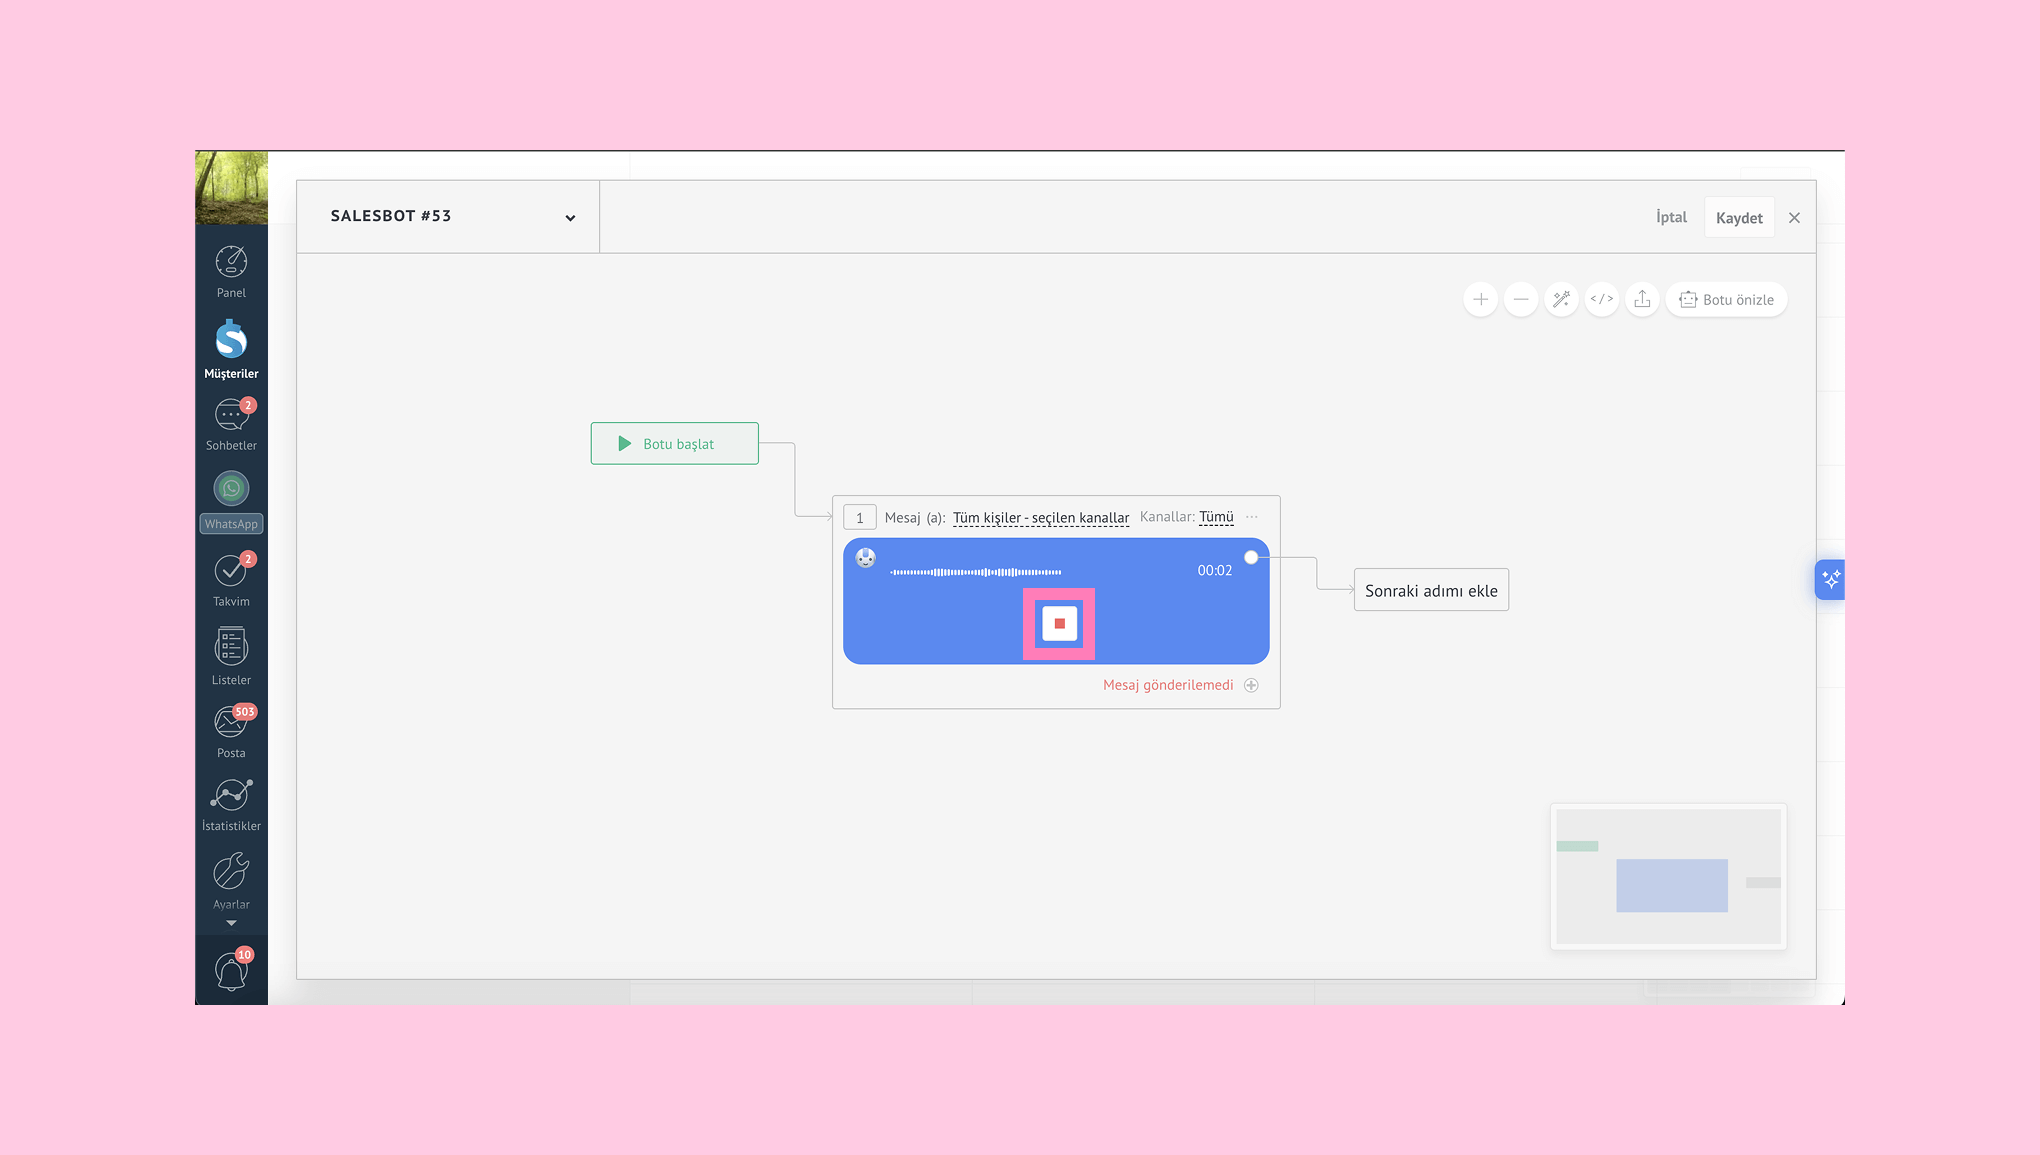Open the code editor icon
The width and height of the screenshot is (2040, 1155).
click(x=1601, y=299)
